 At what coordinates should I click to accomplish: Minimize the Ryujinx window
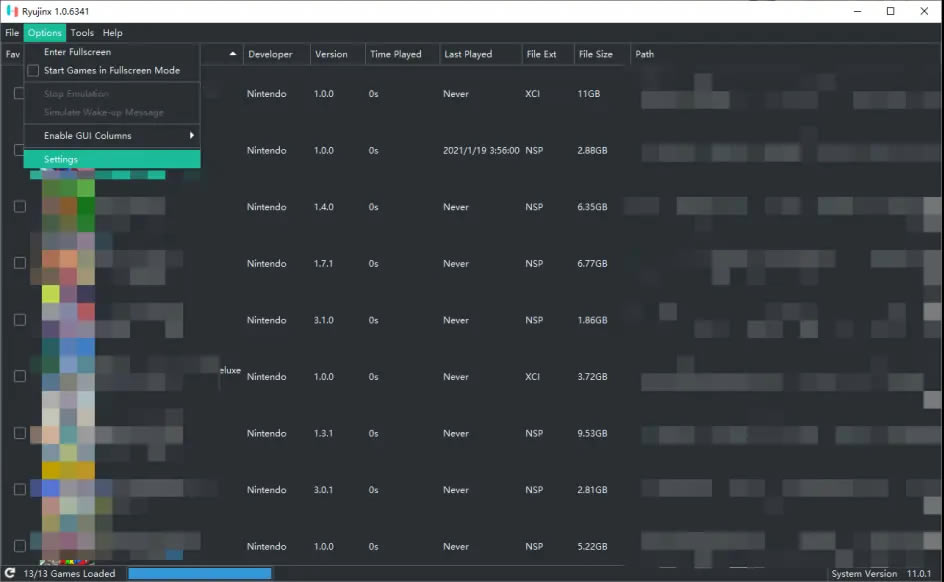tap(857, 11)
